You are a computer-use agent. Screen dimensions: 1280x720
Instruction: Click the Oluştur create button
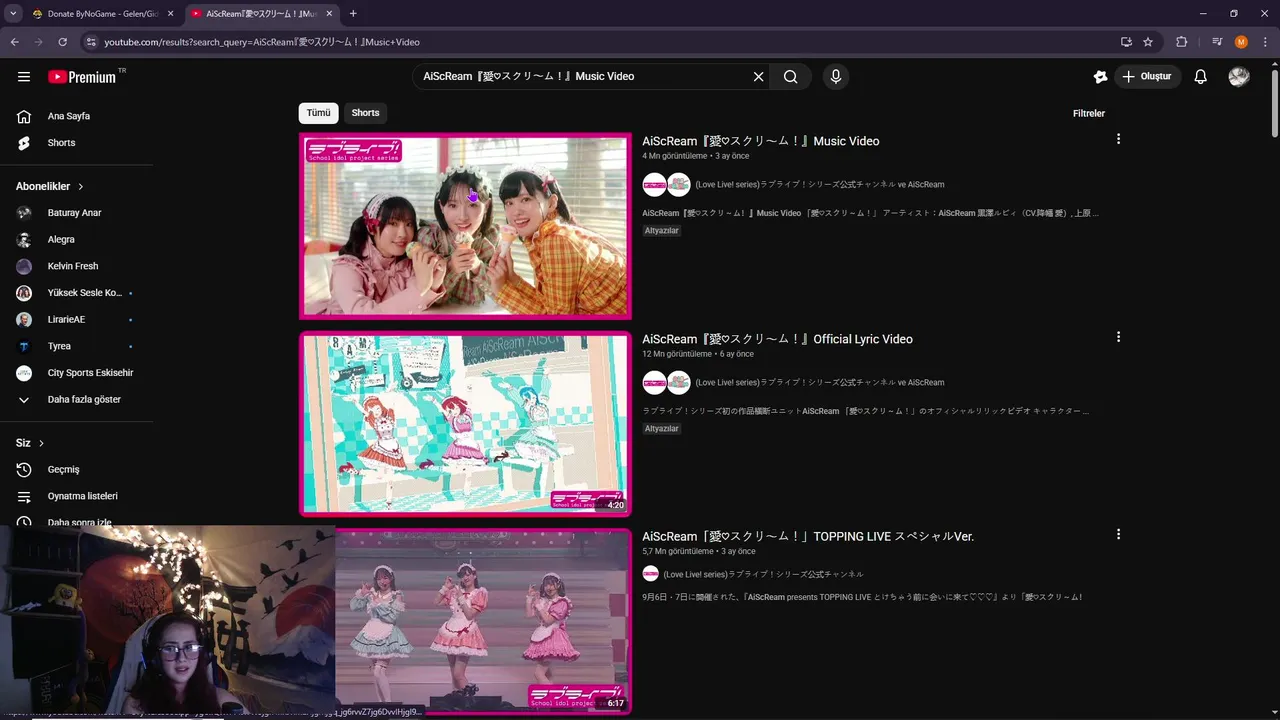[1148, 77]
